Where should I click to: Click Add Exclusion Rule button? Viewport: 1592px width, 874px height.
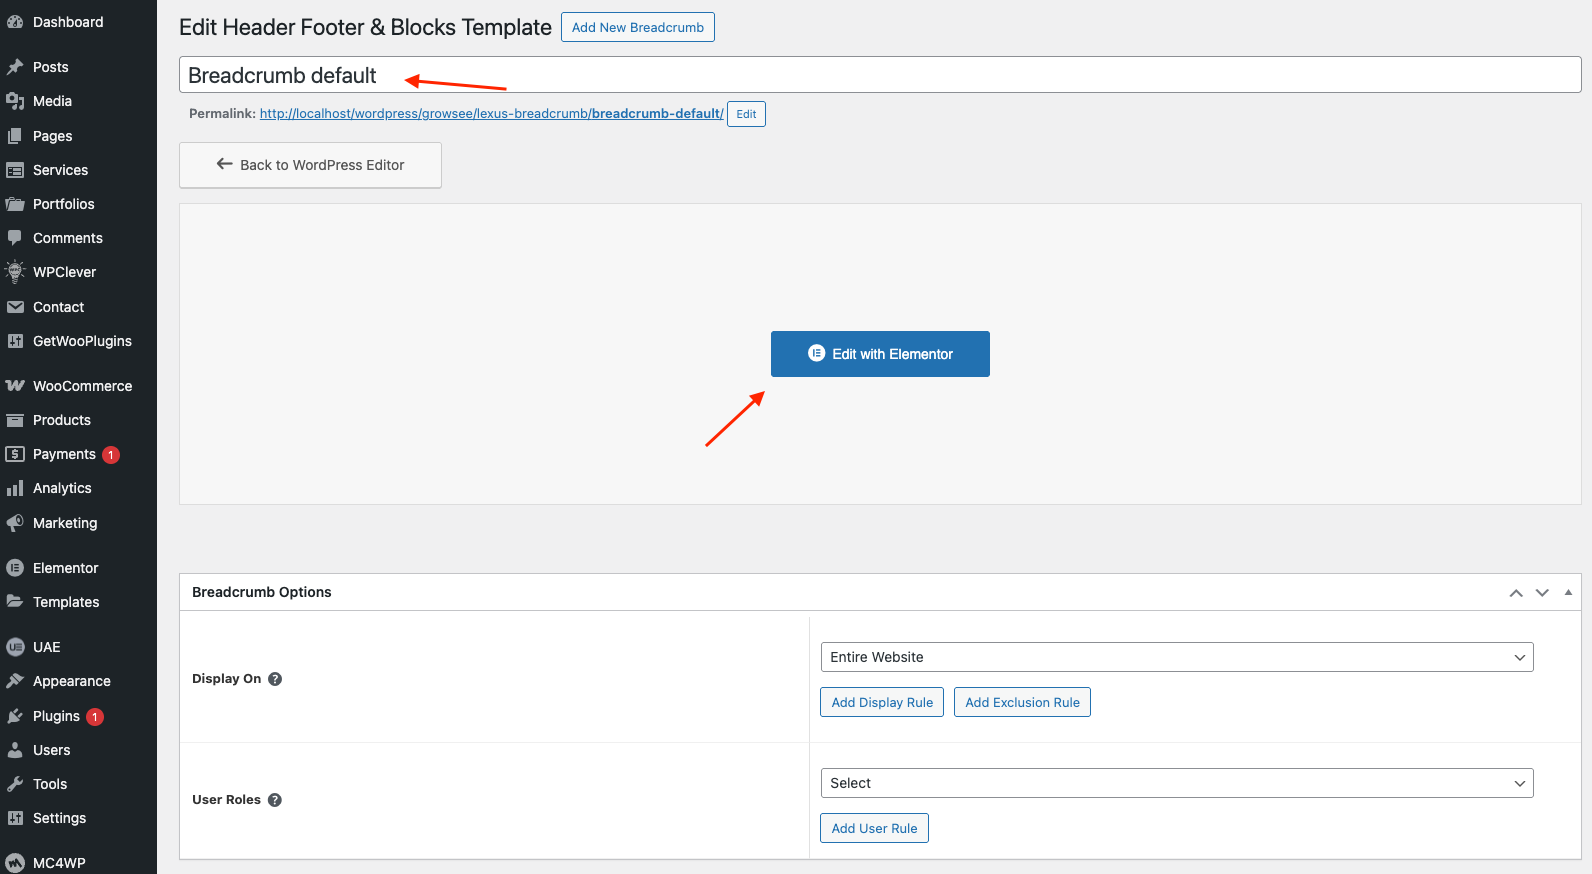(1022, 702)
